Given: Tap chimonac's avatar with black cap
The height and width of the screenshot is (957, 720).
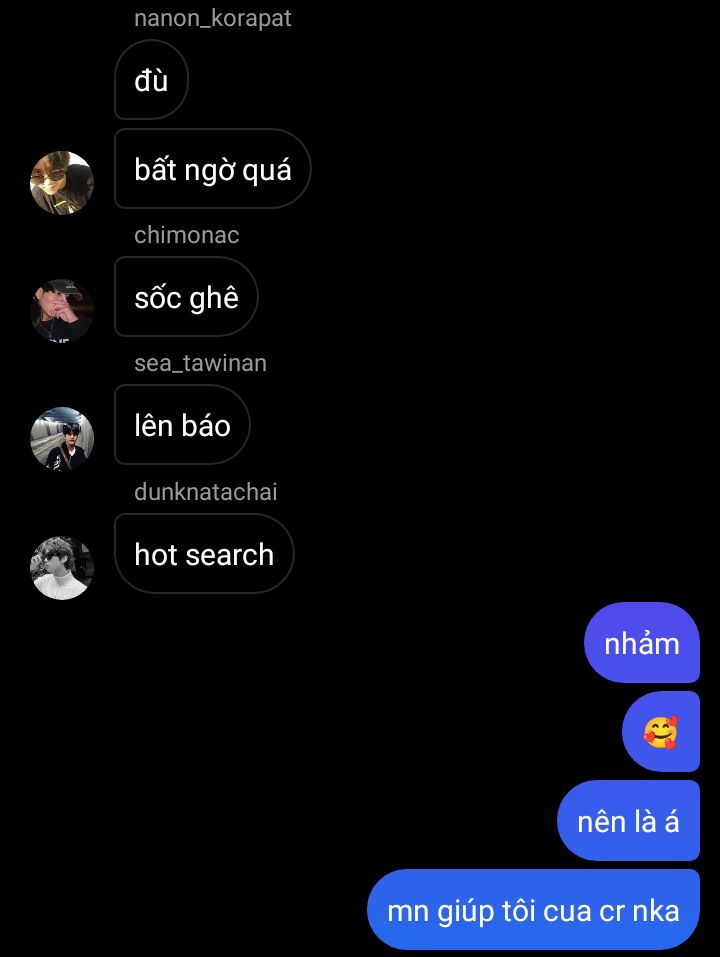Looking at the screenshot, I should (x=62, y=311).
